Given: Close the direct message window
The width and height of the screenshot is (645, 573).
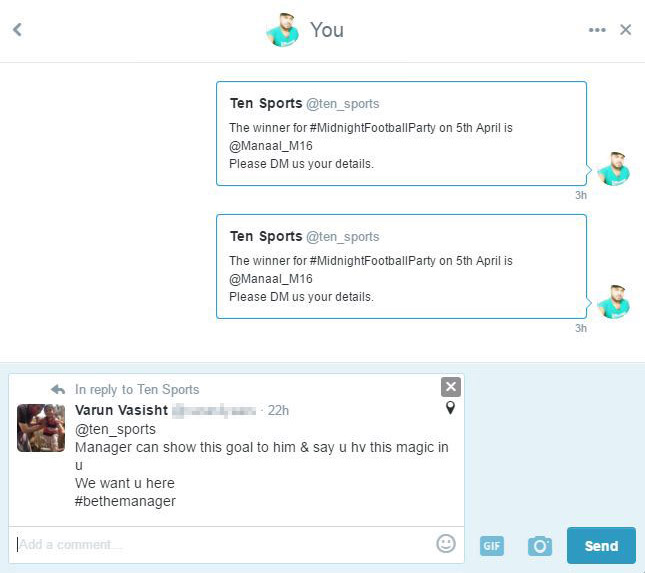Looking at the screenshot, I should (x=626, y=30).
